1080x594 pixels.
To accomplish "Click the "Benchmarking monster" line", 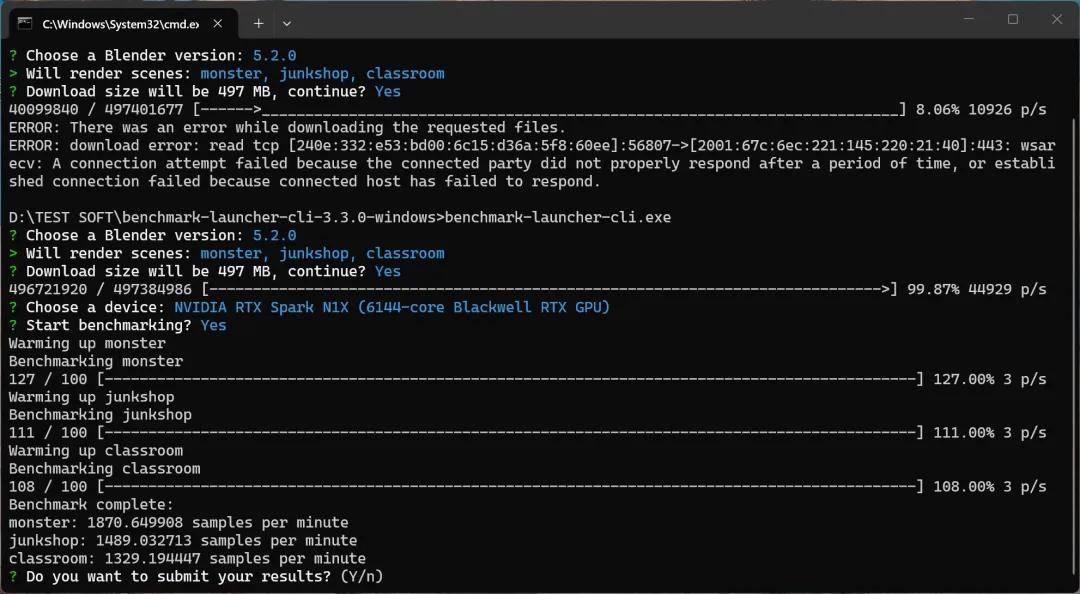I will [x=96, y=361].
